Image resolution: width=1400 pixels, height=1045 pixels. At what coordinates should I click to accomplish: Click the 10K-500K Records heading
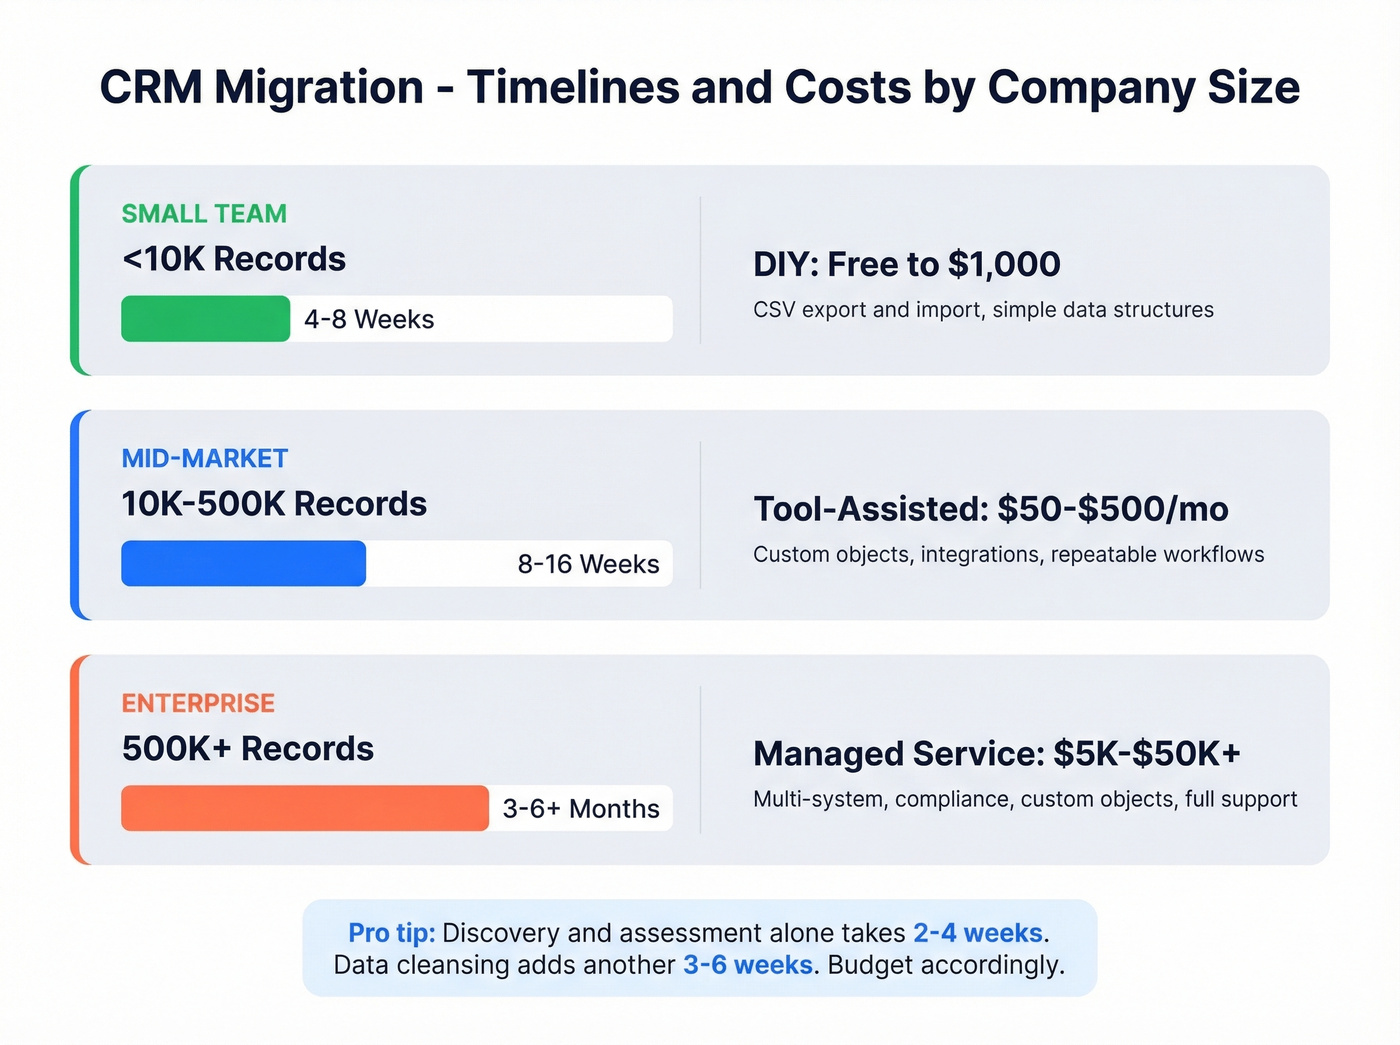pyautogui.click(x=273, y=503)
